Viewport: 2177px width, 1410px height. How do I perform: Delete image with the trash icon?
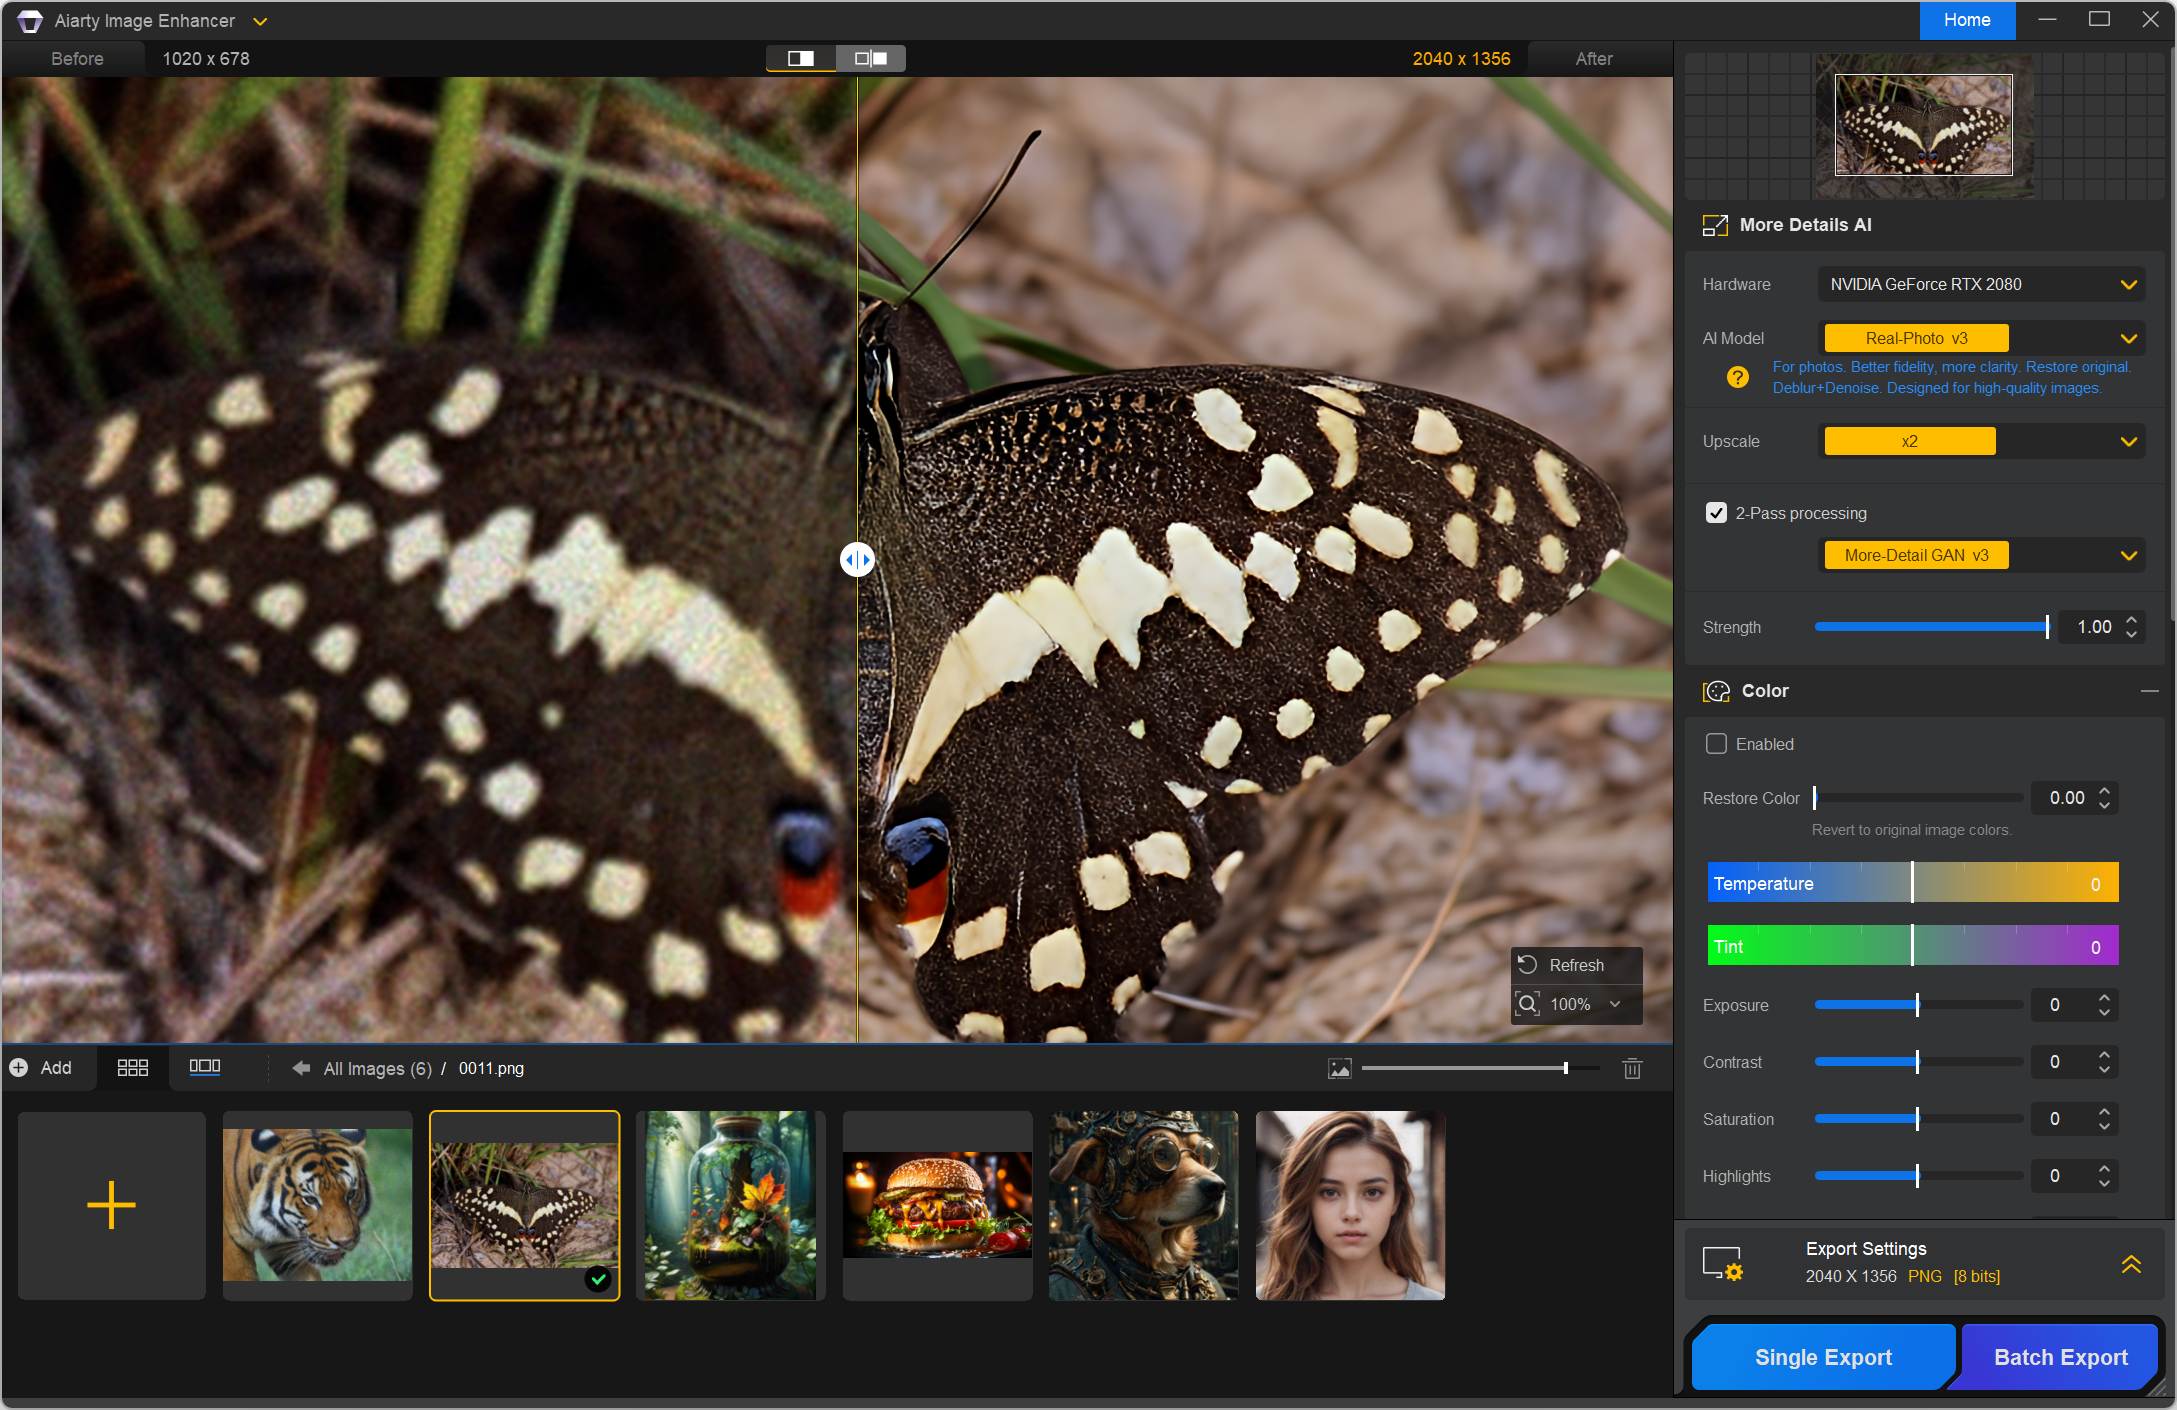[x=1632, y=1069]
